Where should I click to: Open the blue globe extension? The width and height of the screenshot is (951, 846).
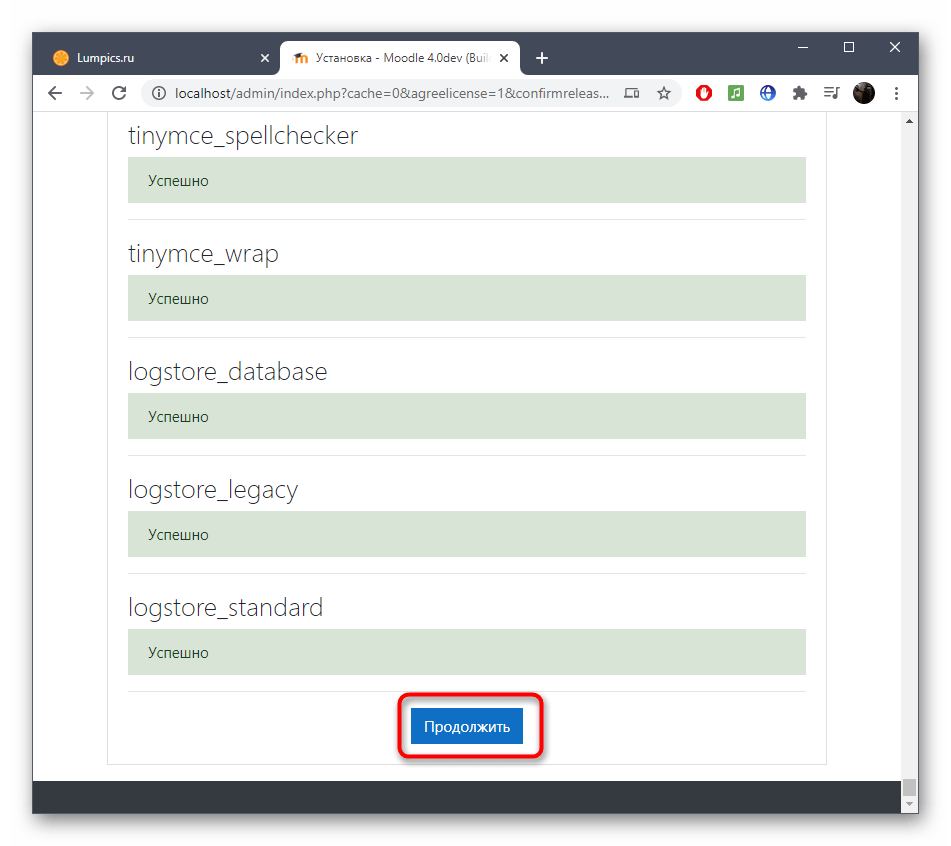768,93
